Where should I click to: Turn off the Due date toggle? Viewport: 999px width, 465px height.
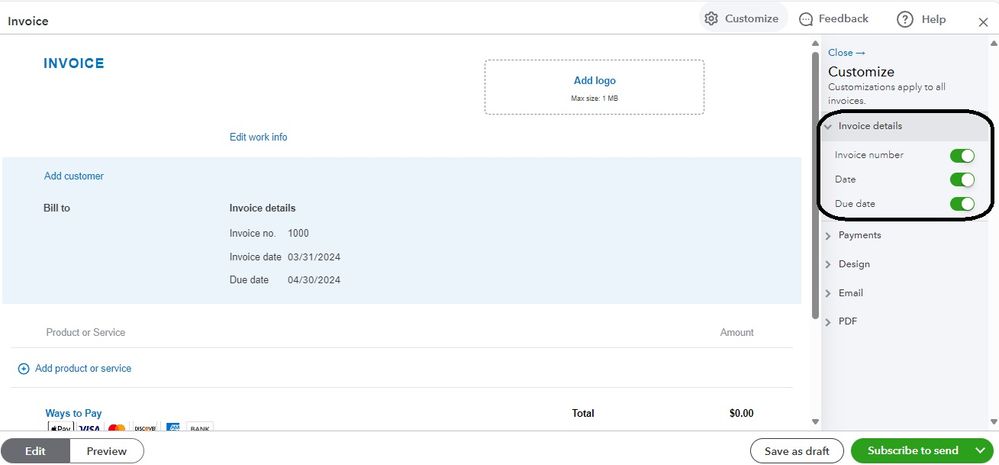tap(961, 205)
